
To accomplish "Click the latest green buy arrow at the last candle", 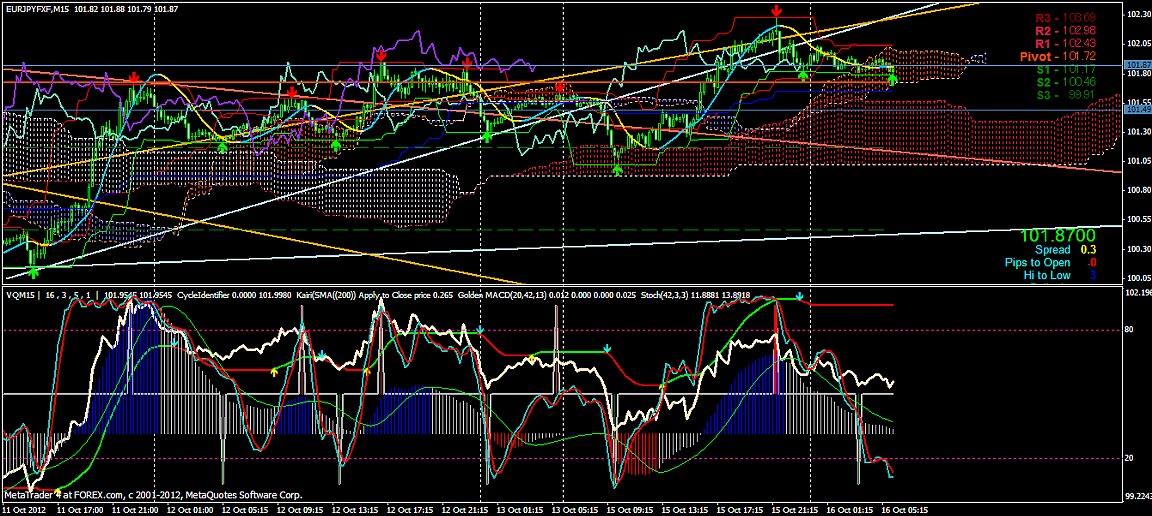I will point(892,78).
